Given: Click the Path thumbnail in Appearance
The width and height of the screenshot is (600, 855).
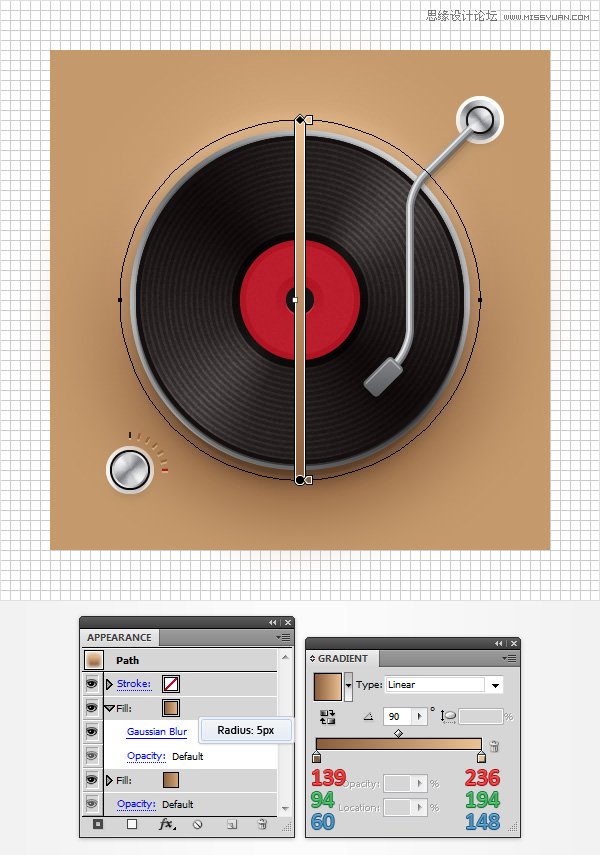Looking at the screenshot, I should click(94, 660).
